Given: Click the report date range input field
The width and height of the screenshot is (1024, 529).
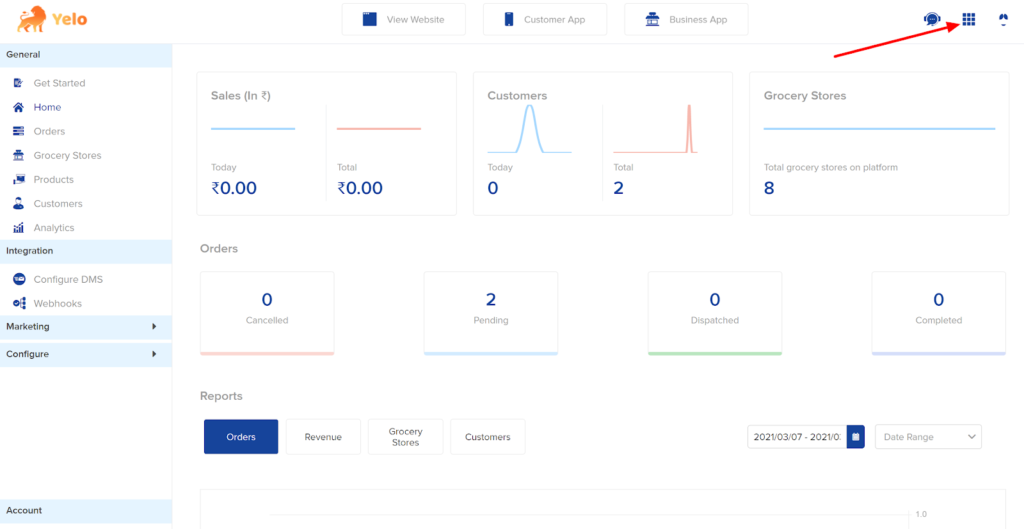Looking at the screenshot, I should tap(797, 436).
